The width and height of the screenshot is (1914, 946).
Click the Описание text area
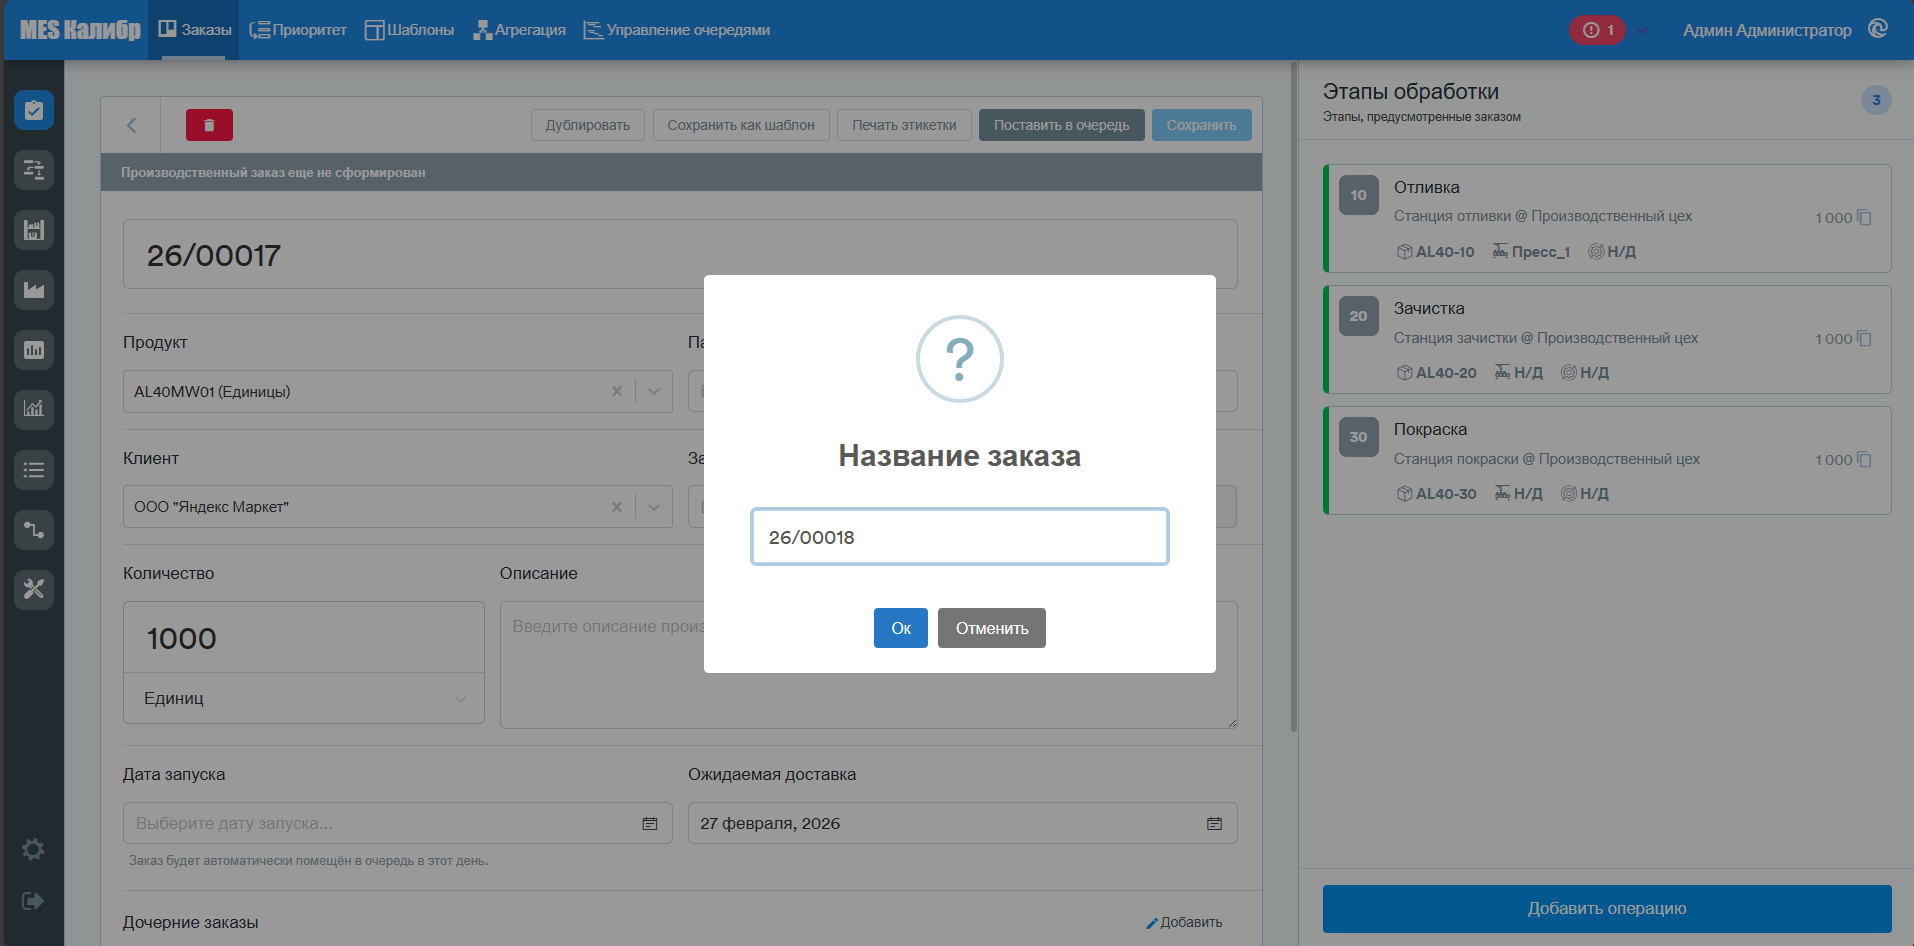(868, 665)
